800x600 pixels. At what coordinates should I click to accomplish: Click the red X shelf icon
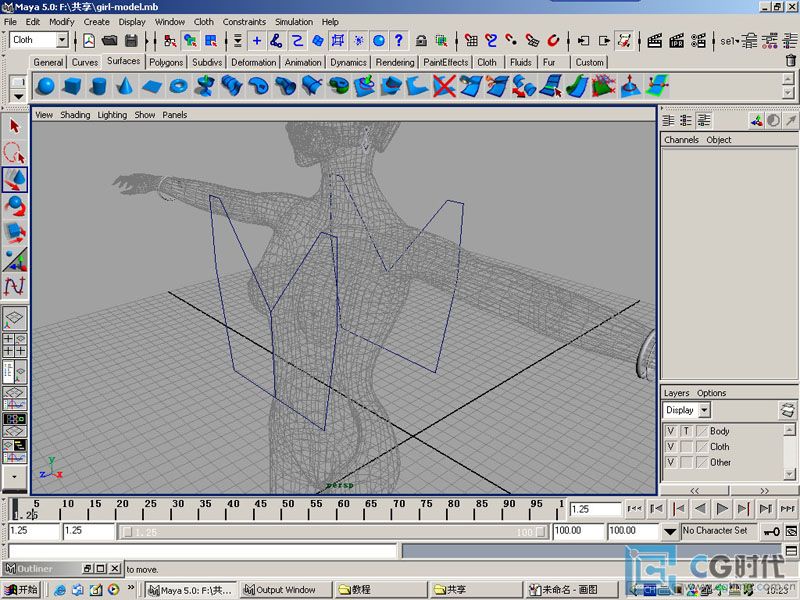click(x=444, y=86)
